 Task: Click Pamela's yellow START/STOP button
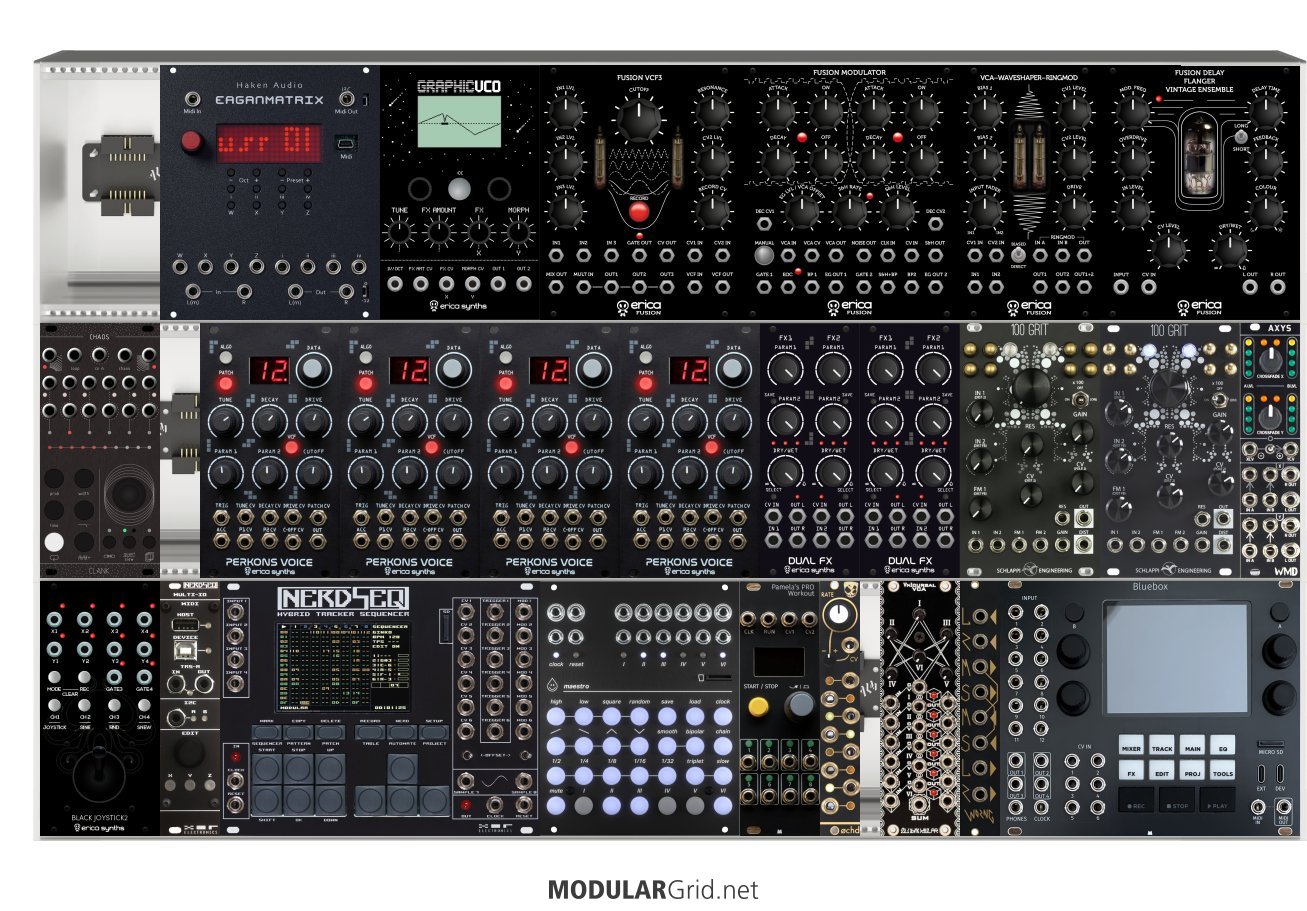(759, 707)
